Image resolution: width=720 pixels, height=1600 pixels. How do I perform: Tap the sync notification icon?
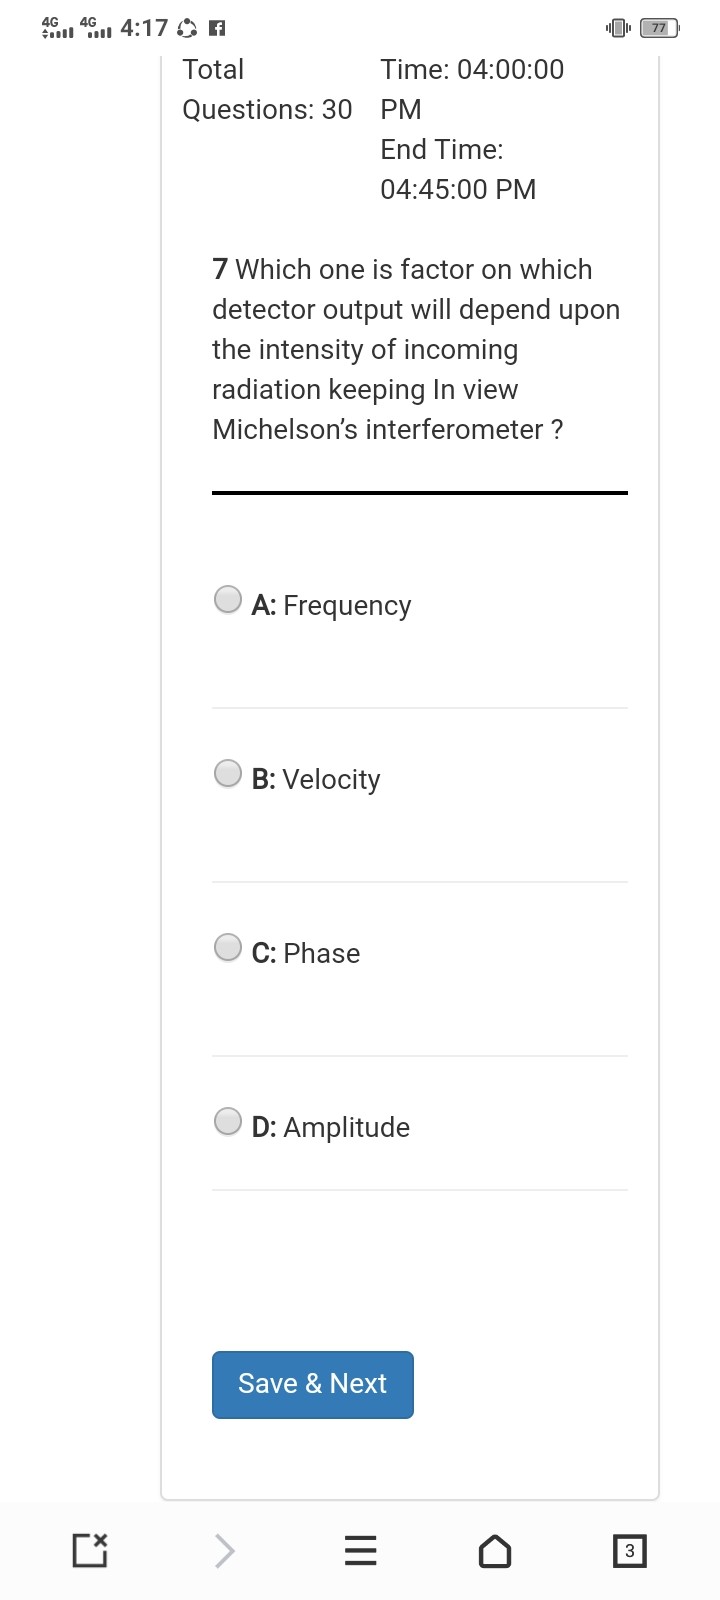point(187,28)
